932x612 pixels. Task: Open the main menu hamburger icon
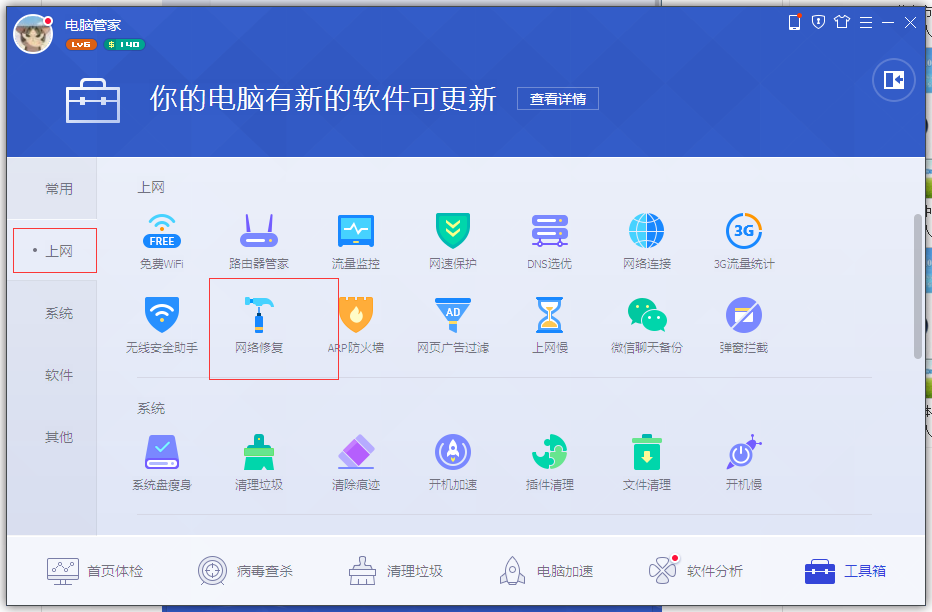(x=866, y=23)
